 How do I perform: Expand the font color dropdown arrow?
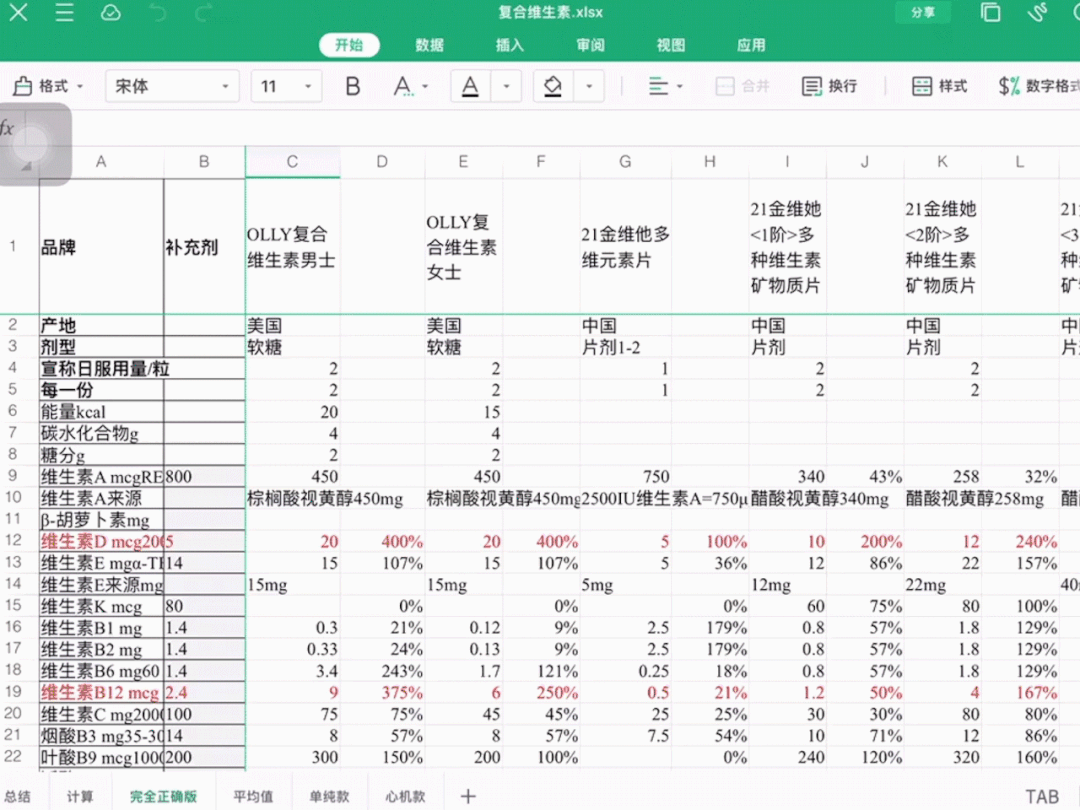pos(506,86)
